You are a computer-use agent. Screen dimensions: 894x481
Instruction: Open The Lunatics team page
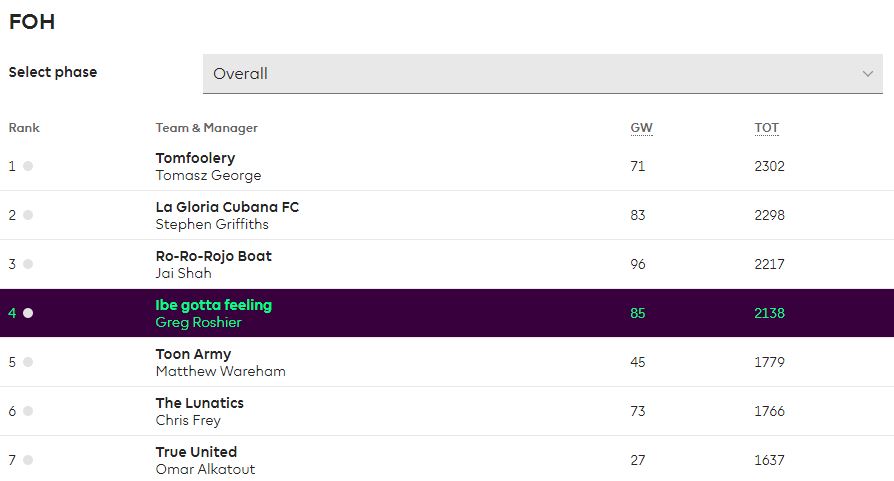click(x=200, y=403)
